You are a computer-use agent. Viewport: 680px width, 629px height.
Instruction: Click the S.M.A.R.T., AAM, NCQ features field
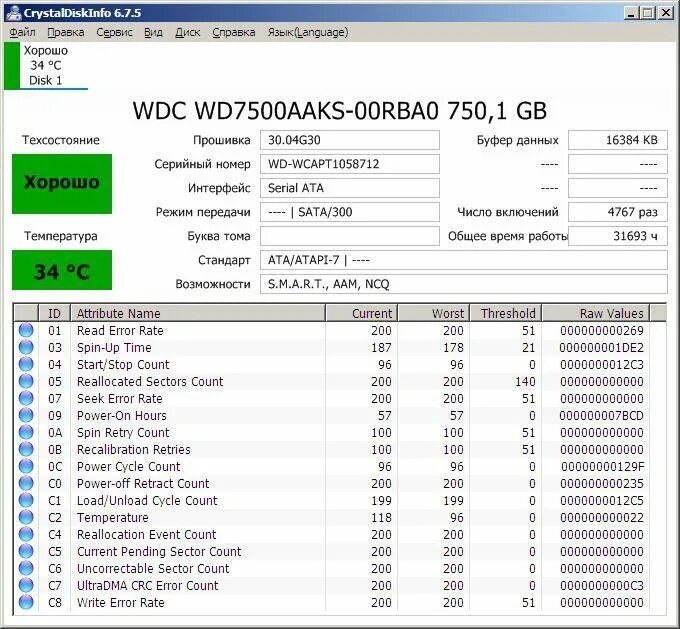click(464, 284)
